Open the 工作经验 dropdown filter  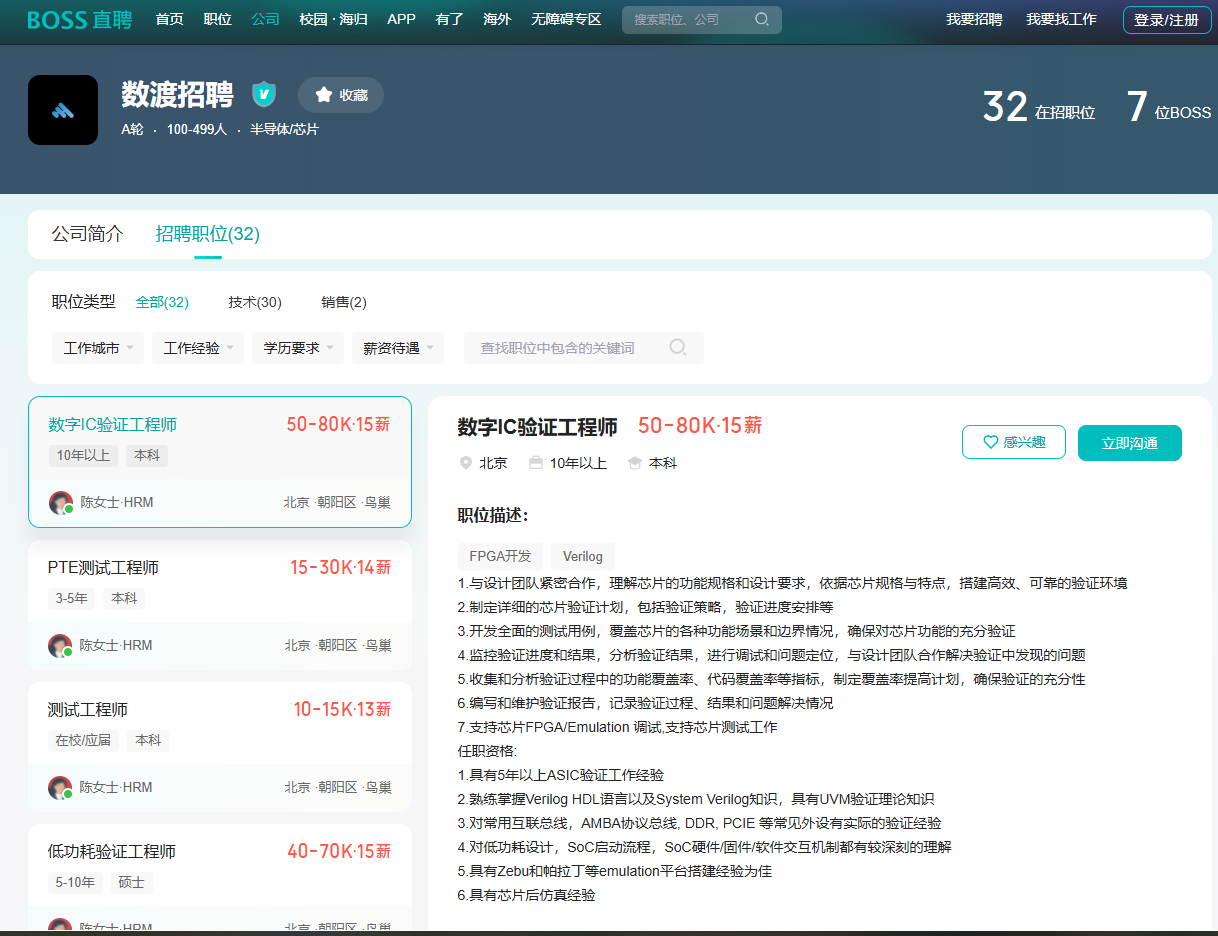tap(198, 348)
